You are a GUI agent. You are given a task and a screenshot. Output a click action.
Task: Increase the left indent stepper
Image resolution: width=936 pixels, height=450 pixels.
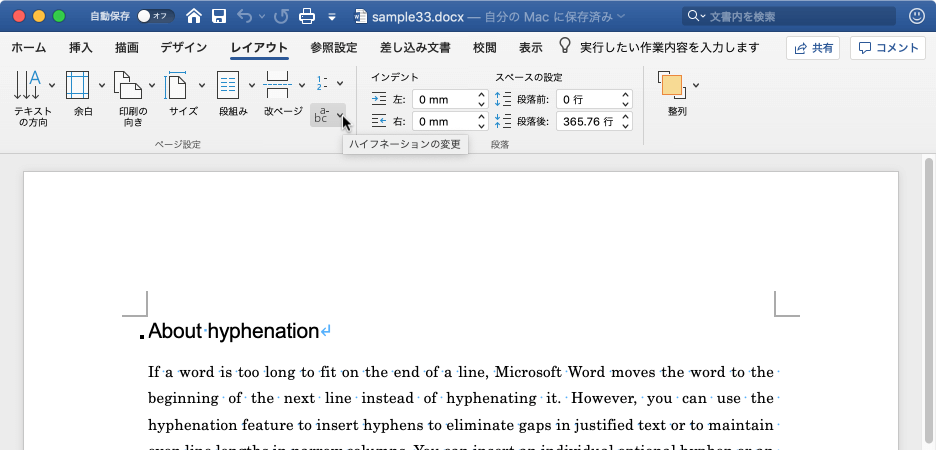pos(482,95)
